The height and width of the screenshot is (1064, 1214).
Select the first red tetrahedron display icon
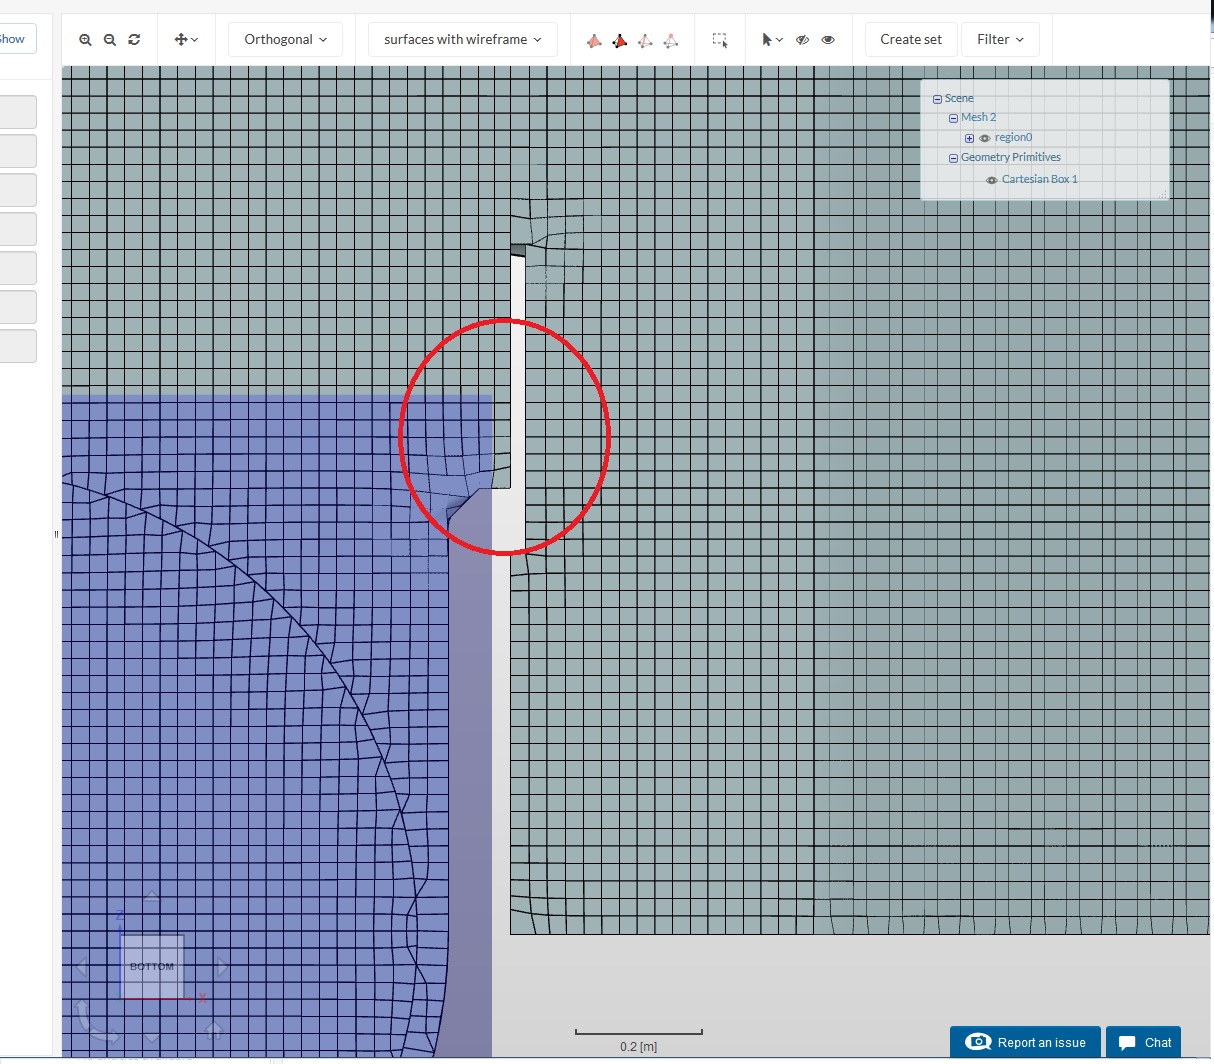[594, 40]
